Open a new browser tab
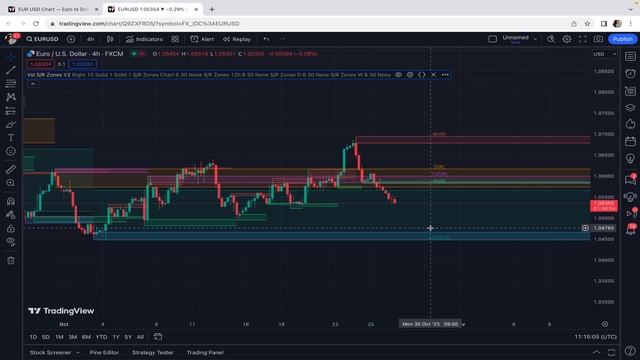Image resolution: width=640 pixels, height=360 pixels. click(212, 9)
